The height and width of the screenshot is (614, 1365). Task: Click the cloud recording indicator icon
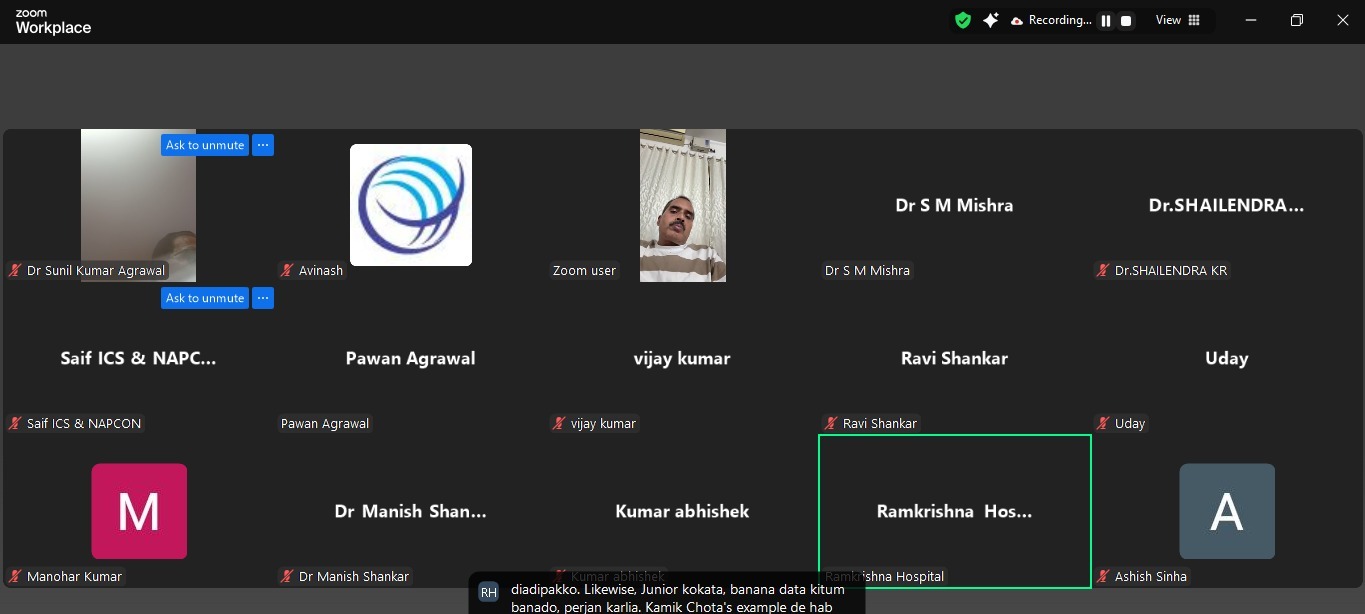pos(1017,21)
